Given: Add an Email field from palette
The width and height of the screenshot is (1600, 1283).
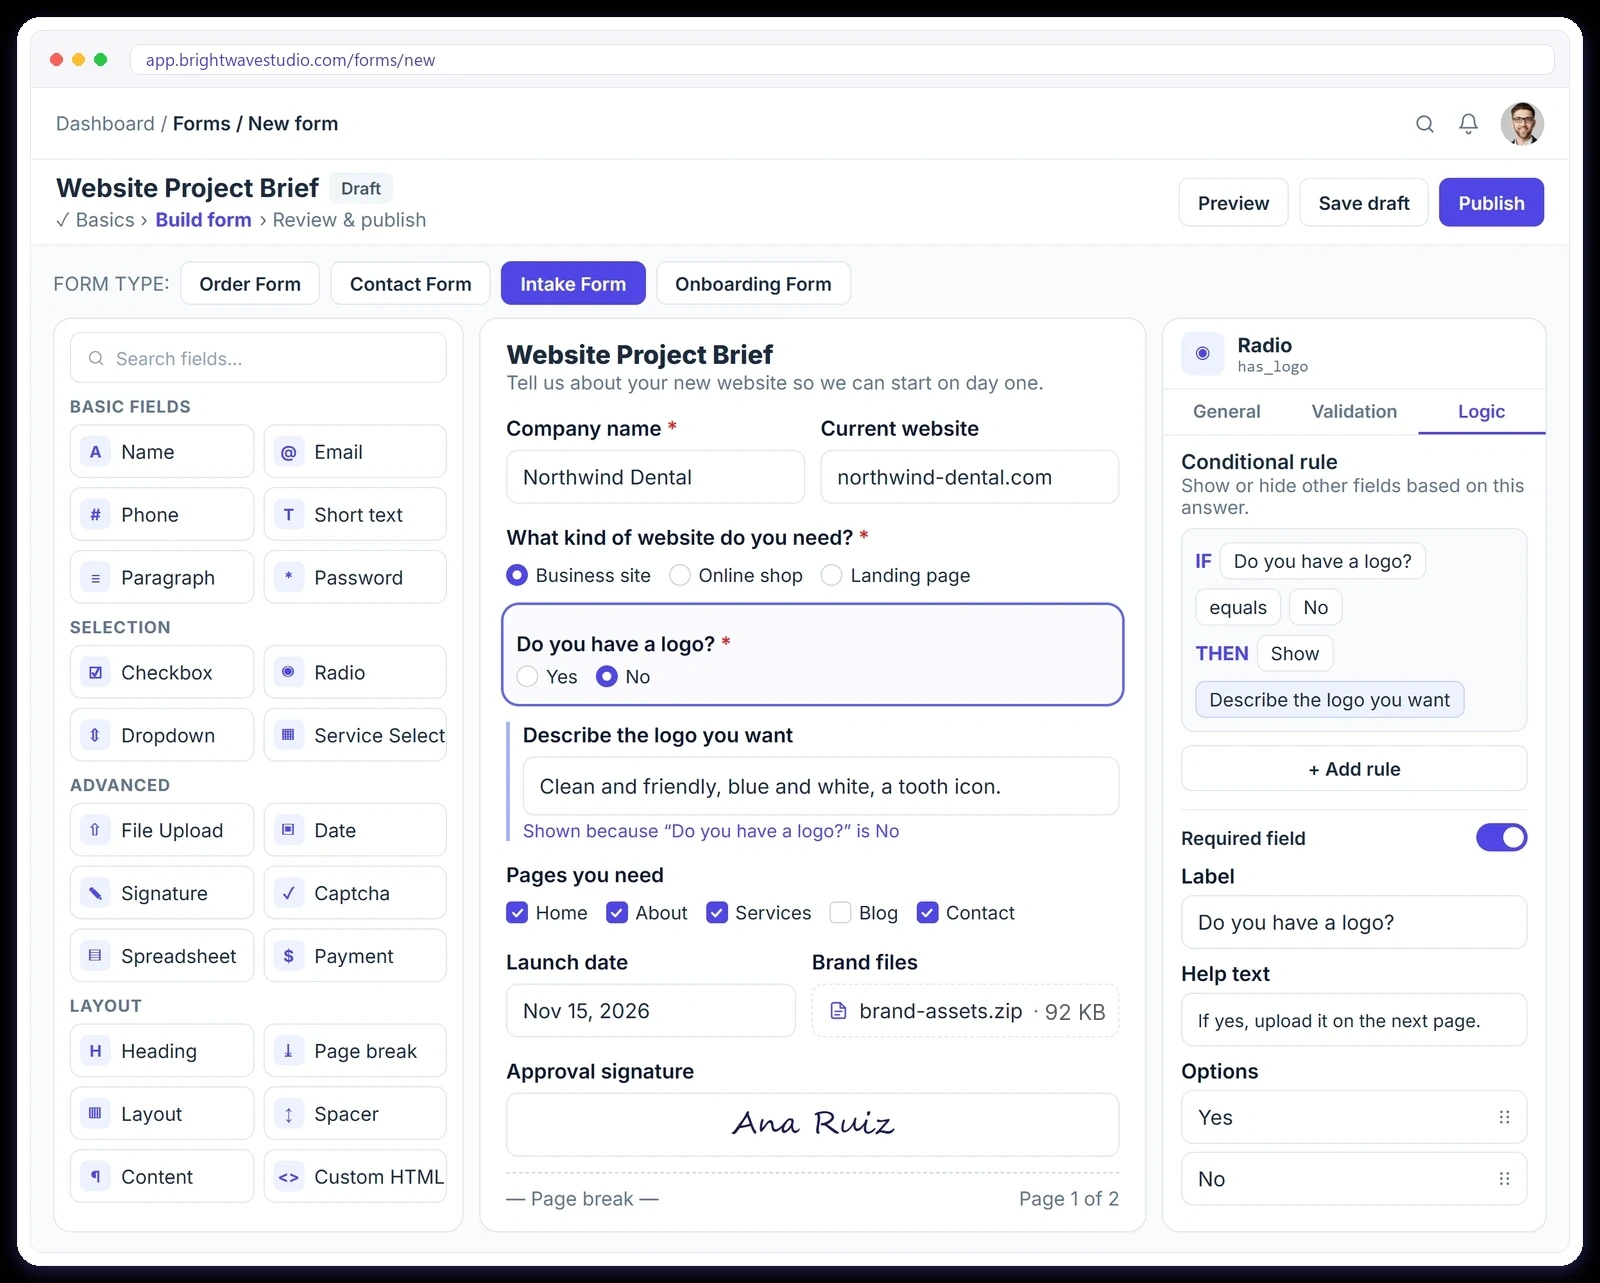Looking at the screenshot, I should pyautogui.click(x=355, y=452).
